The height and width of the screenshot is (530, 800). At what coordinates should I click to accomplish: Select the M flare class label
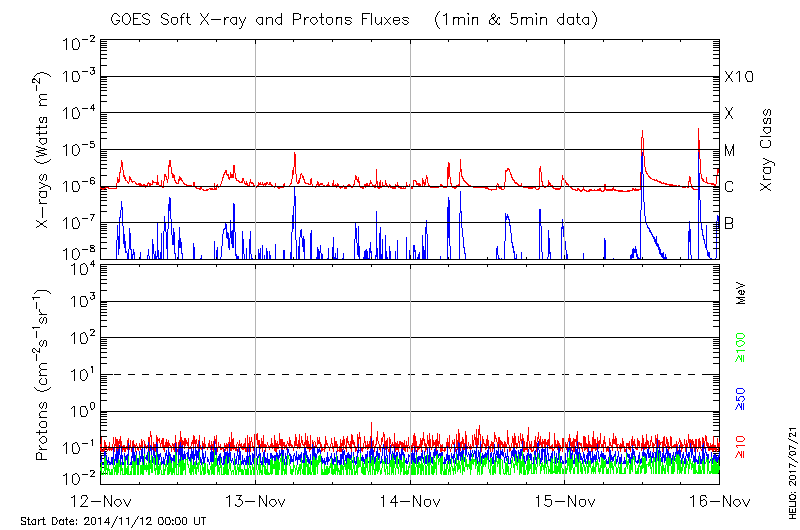[730, 151]
